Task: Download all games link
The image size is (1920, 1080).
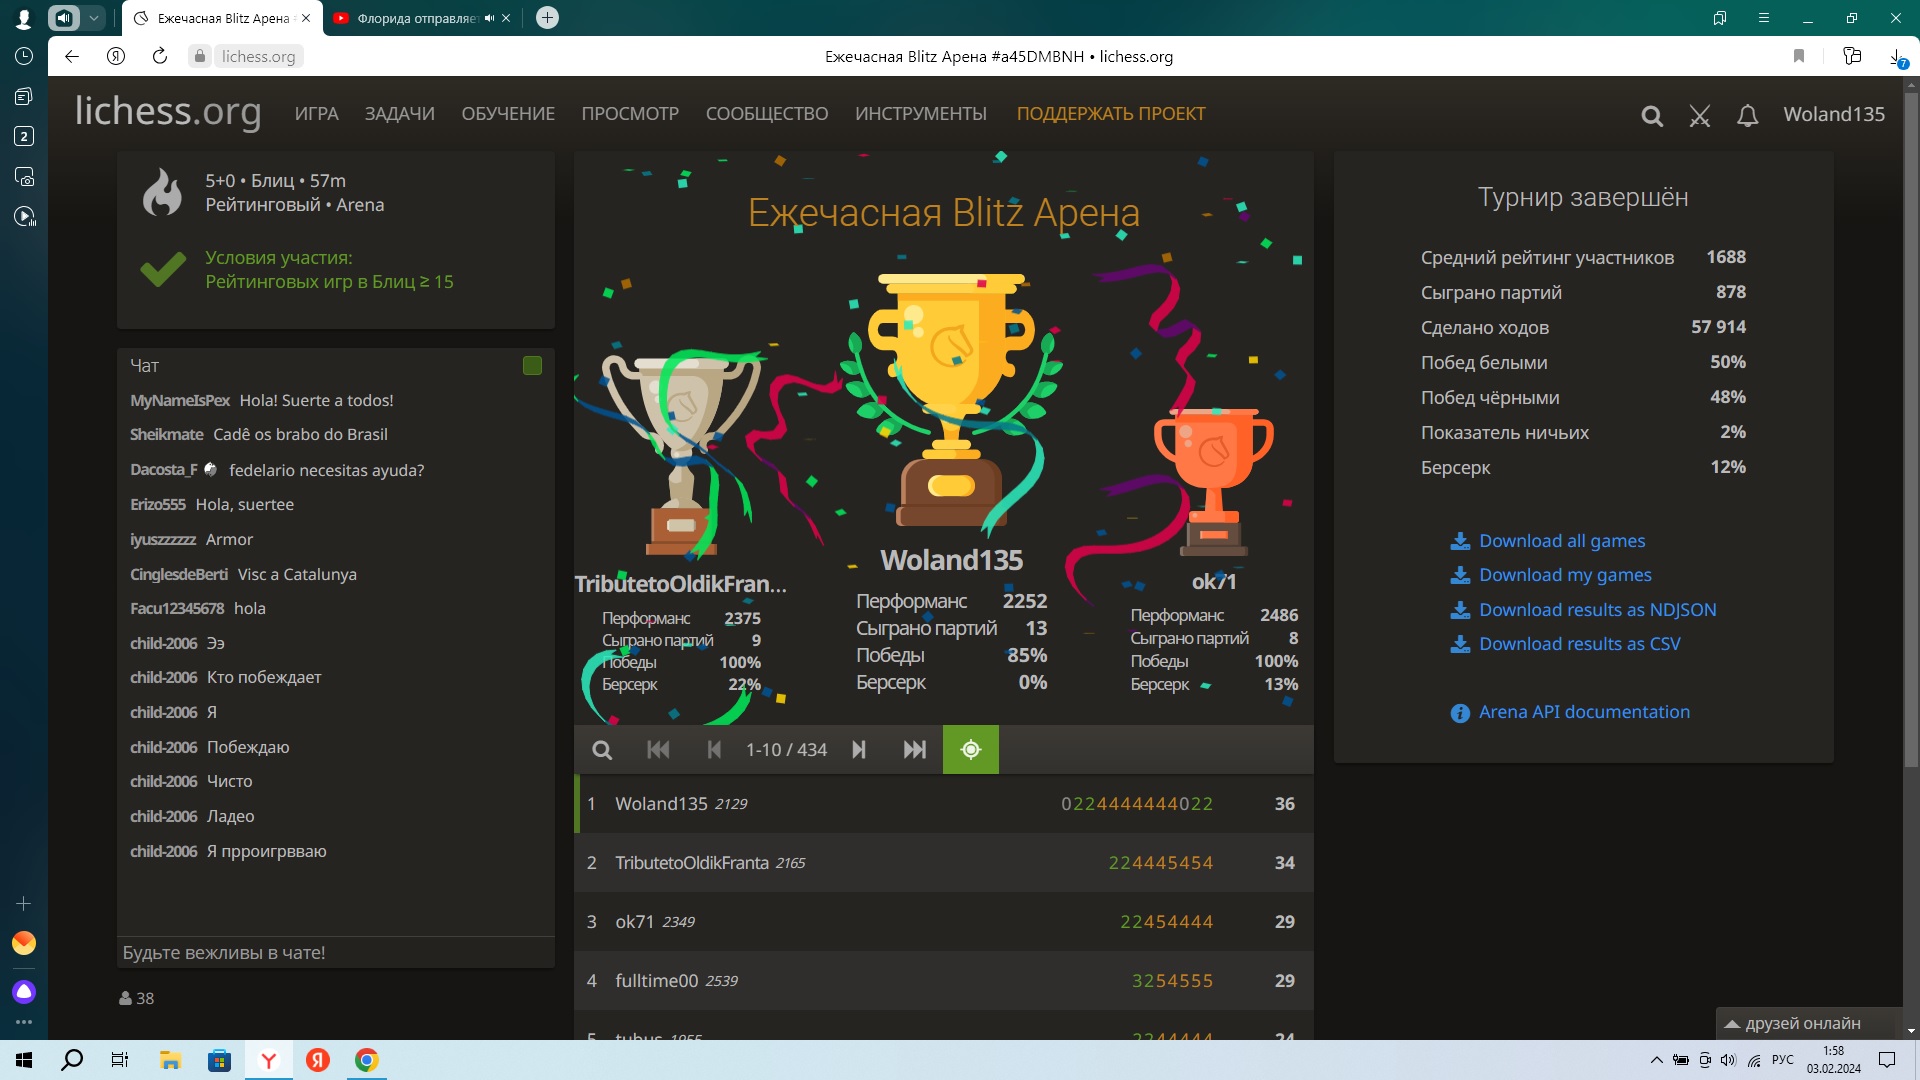Action: [1548, 541]
